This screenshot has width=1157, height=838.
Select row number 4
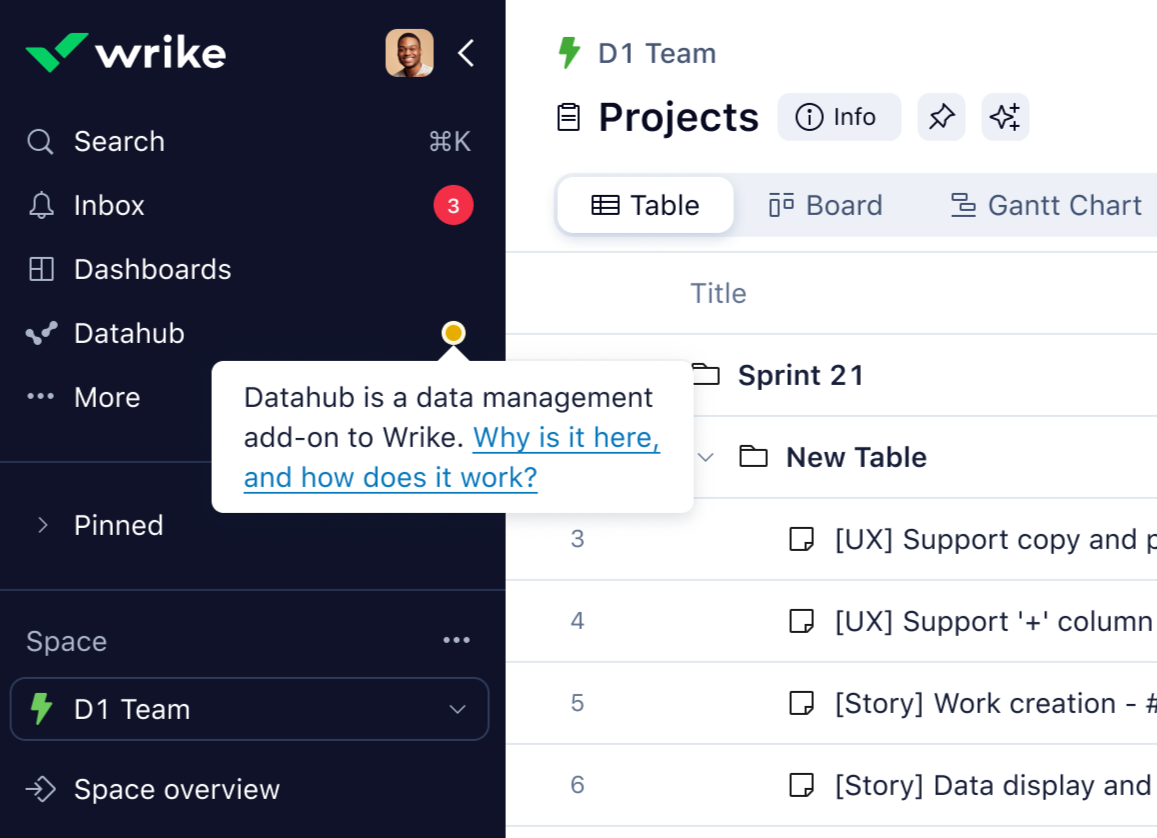577,621
